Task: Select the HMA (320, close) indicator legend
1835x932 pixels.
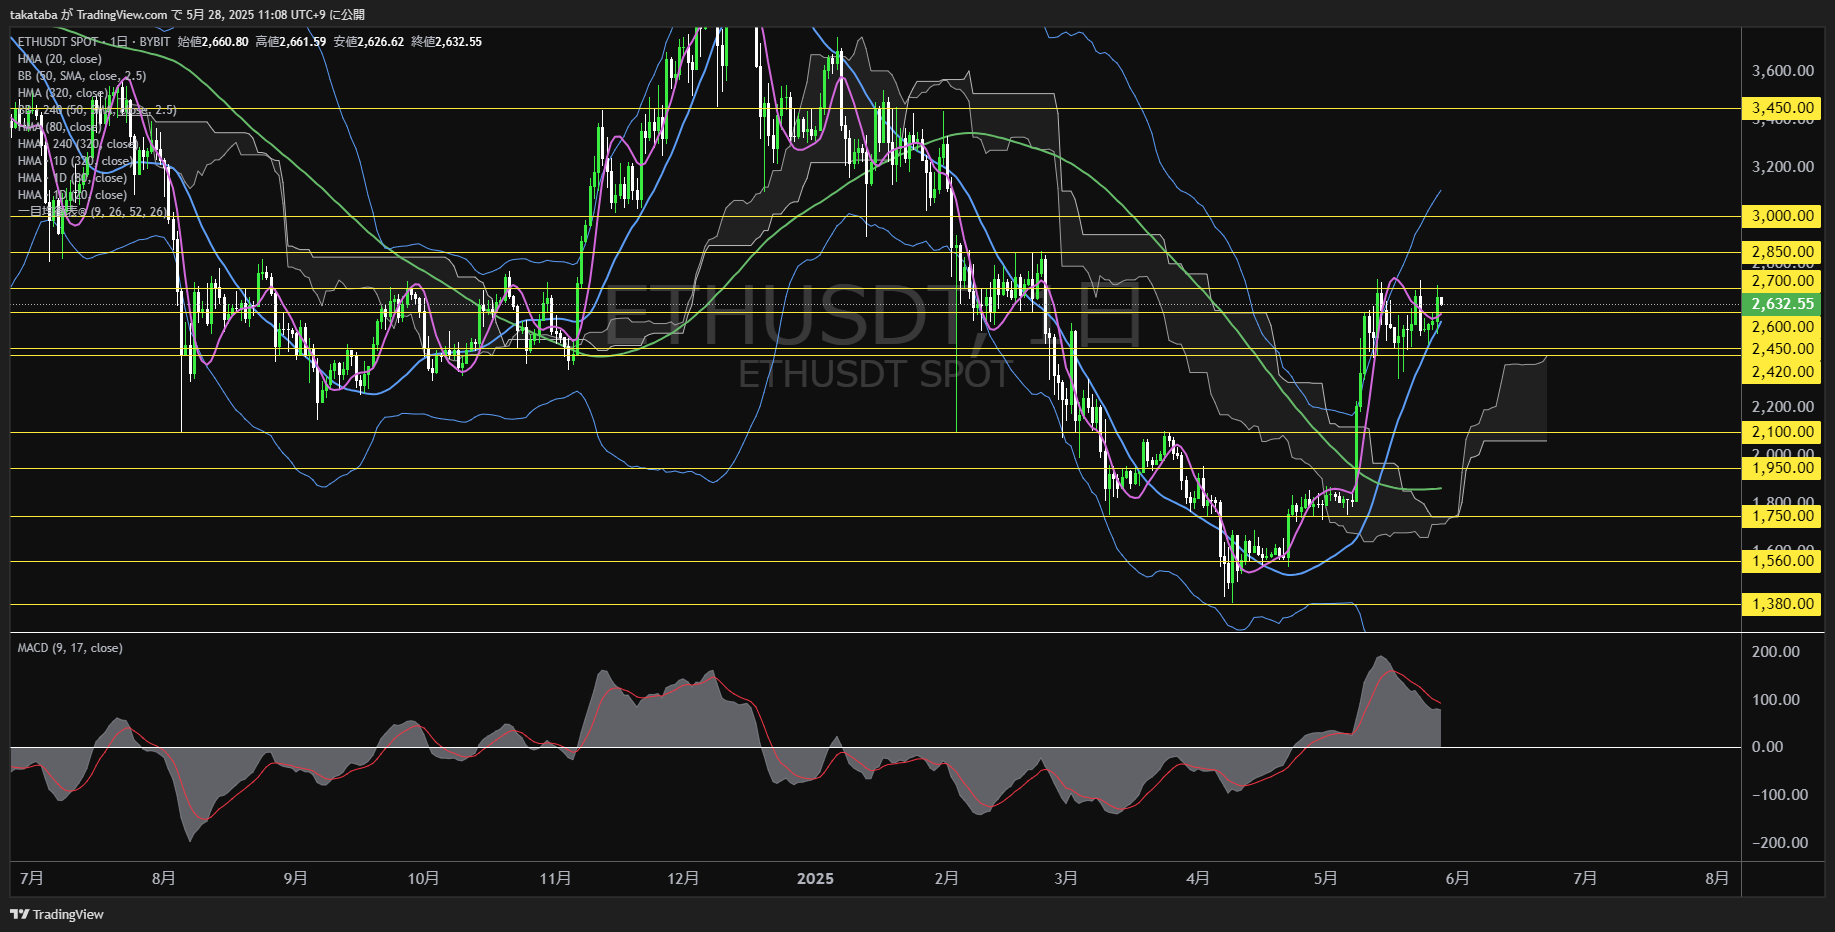Action: pos(63,93)
